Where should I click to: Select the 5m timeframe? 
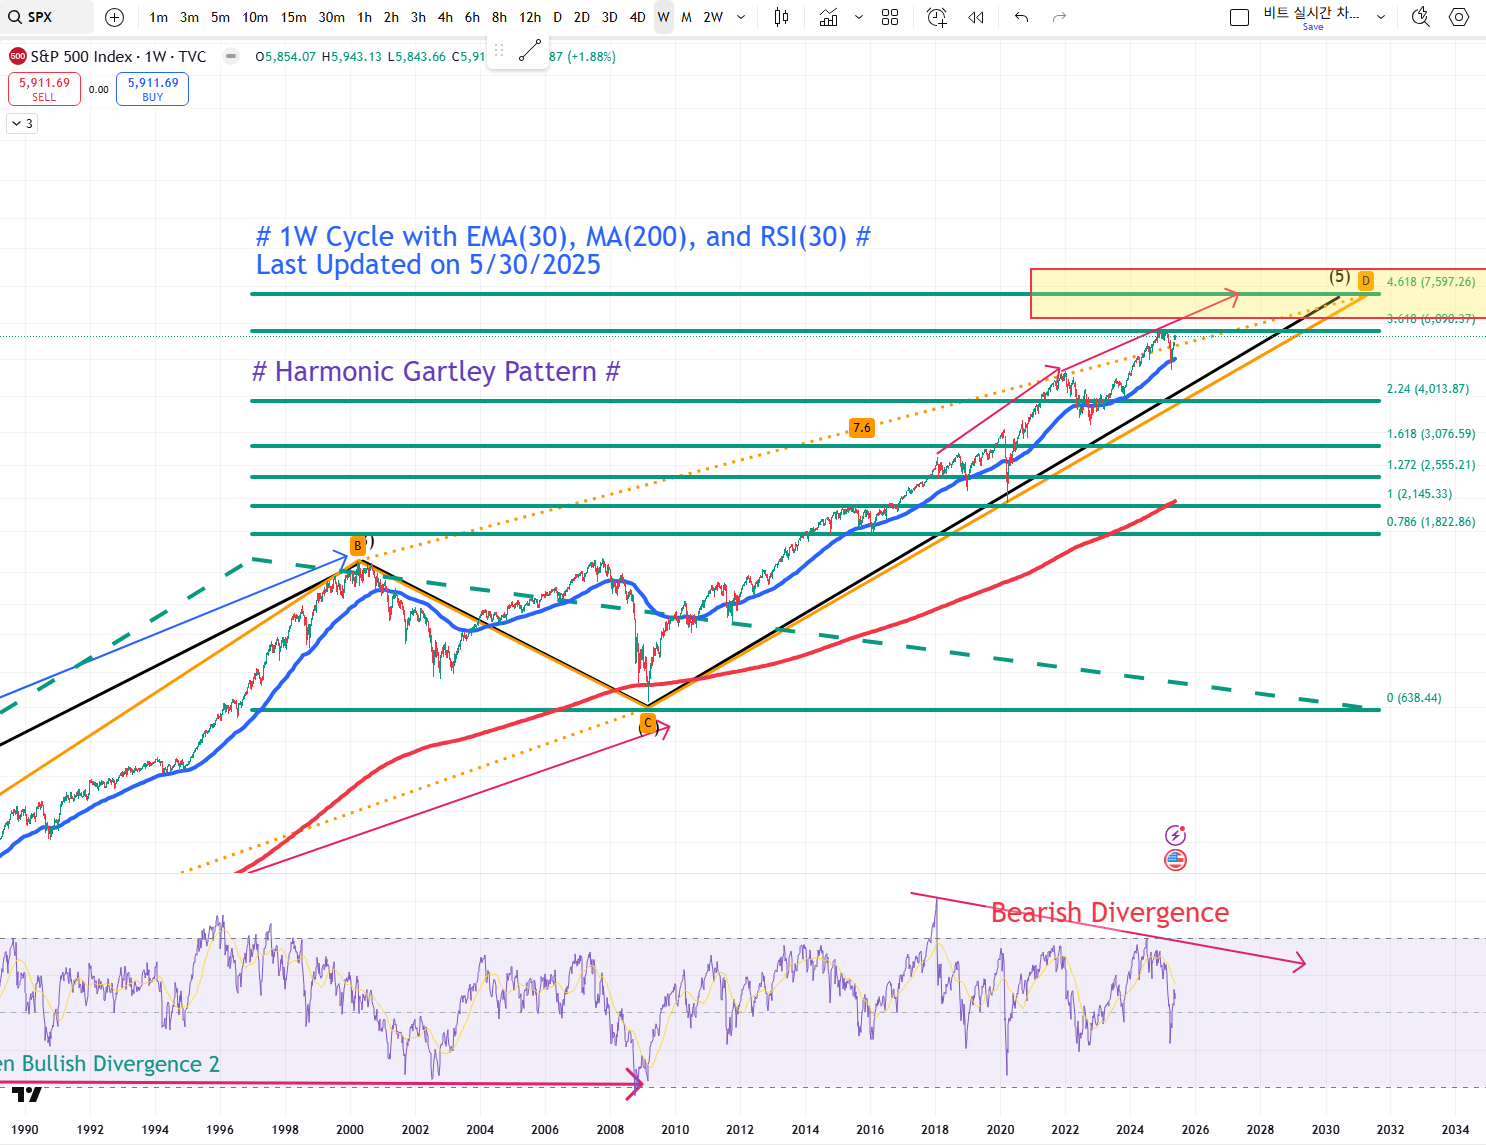tap(220, 17)
